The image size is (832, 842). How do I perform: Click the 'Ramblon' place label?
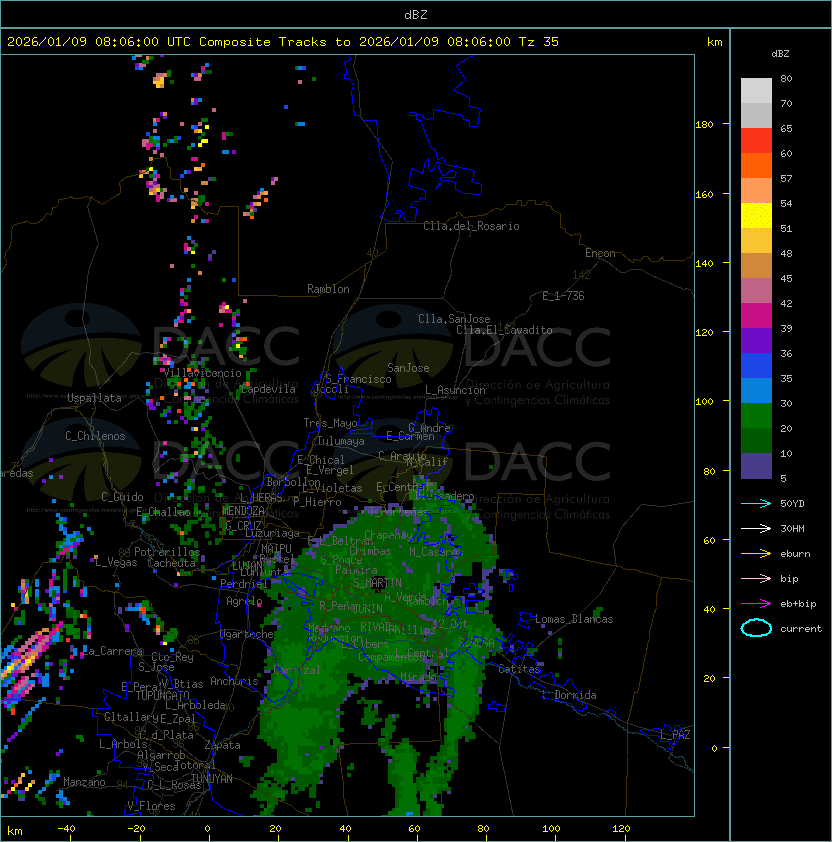[328, 289]
